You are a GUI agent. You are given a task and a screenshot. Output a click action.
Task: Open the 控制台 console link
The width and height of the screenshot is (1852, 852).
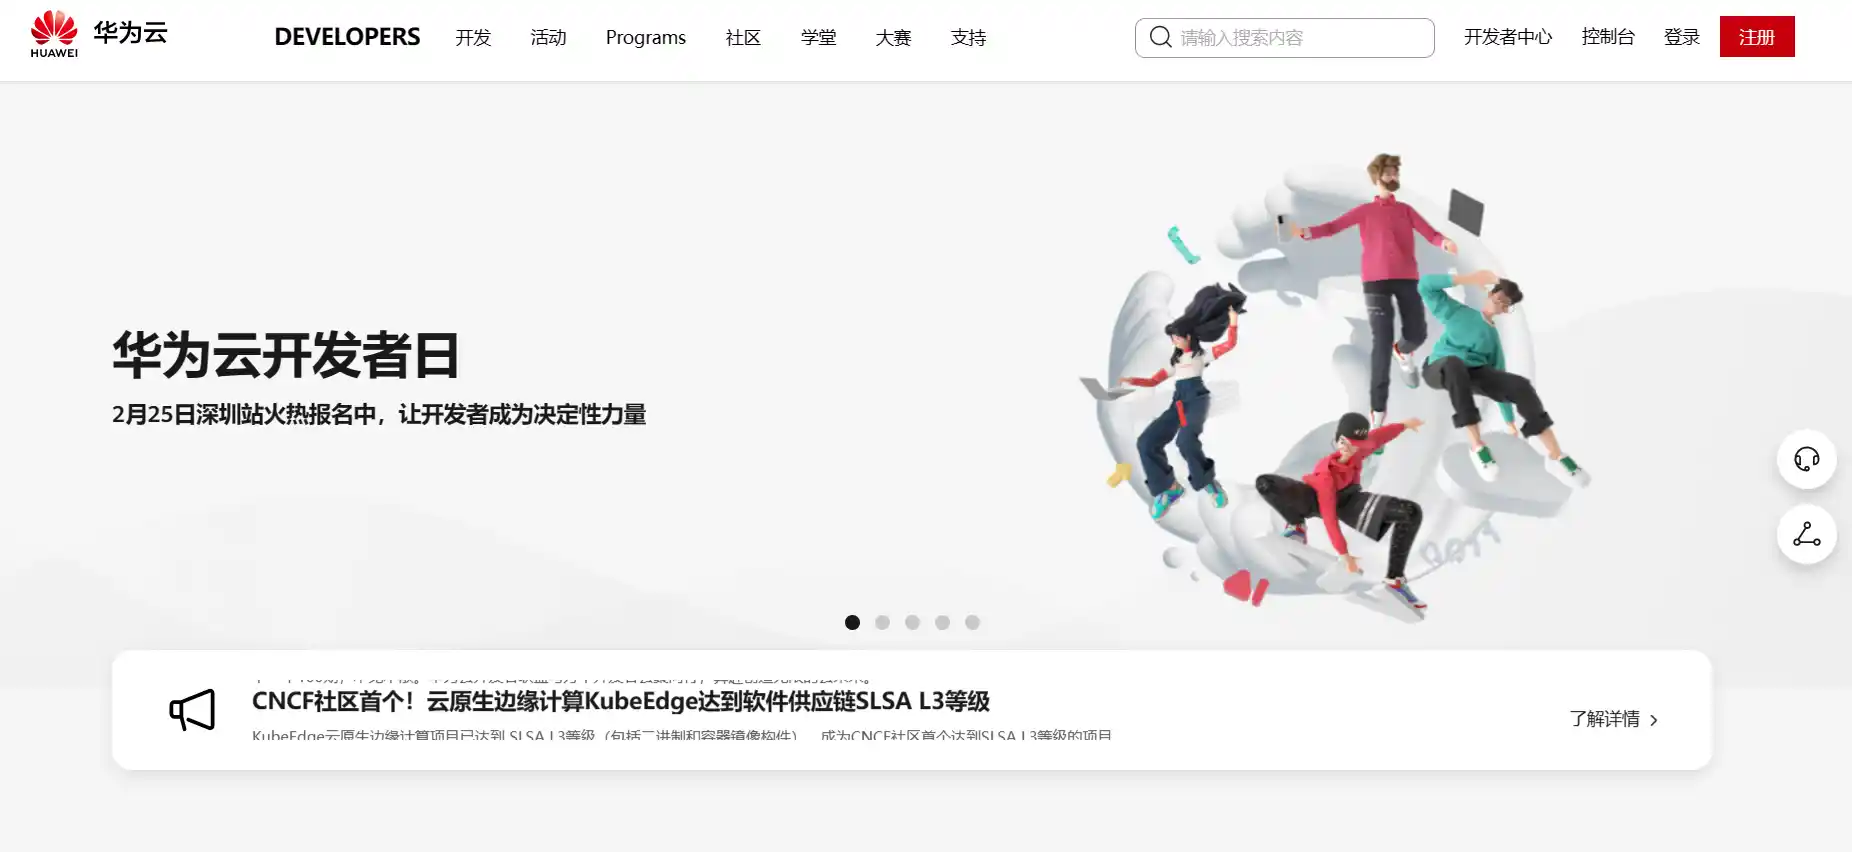coord(1608,37)
